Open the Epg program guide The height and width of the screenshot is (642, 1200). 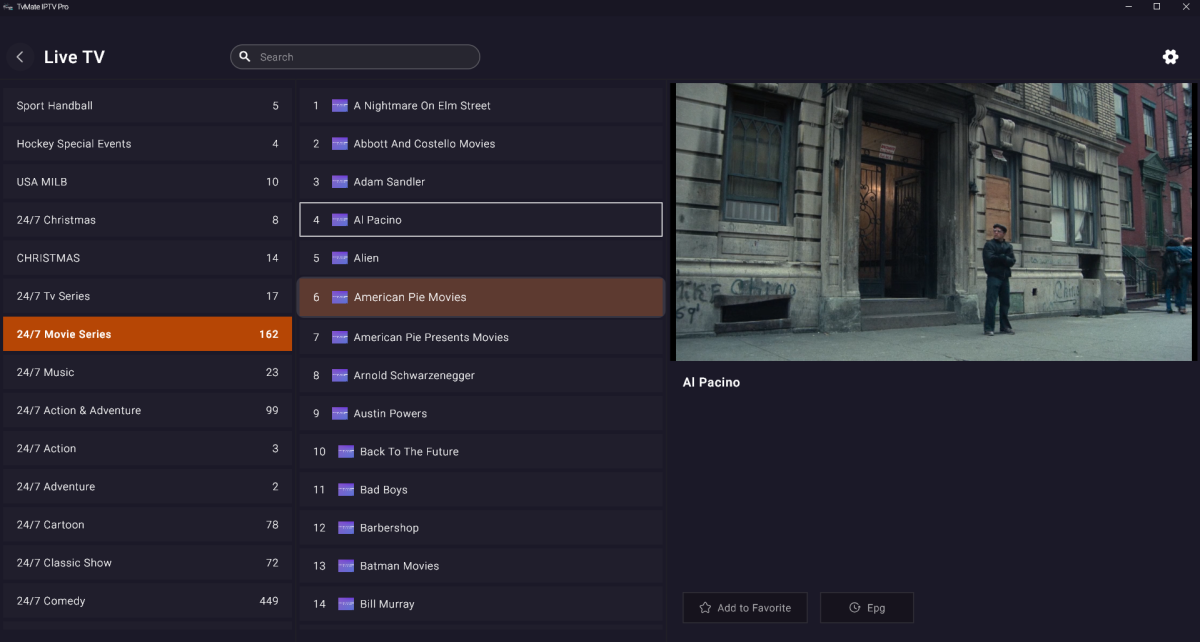point(867,608)
